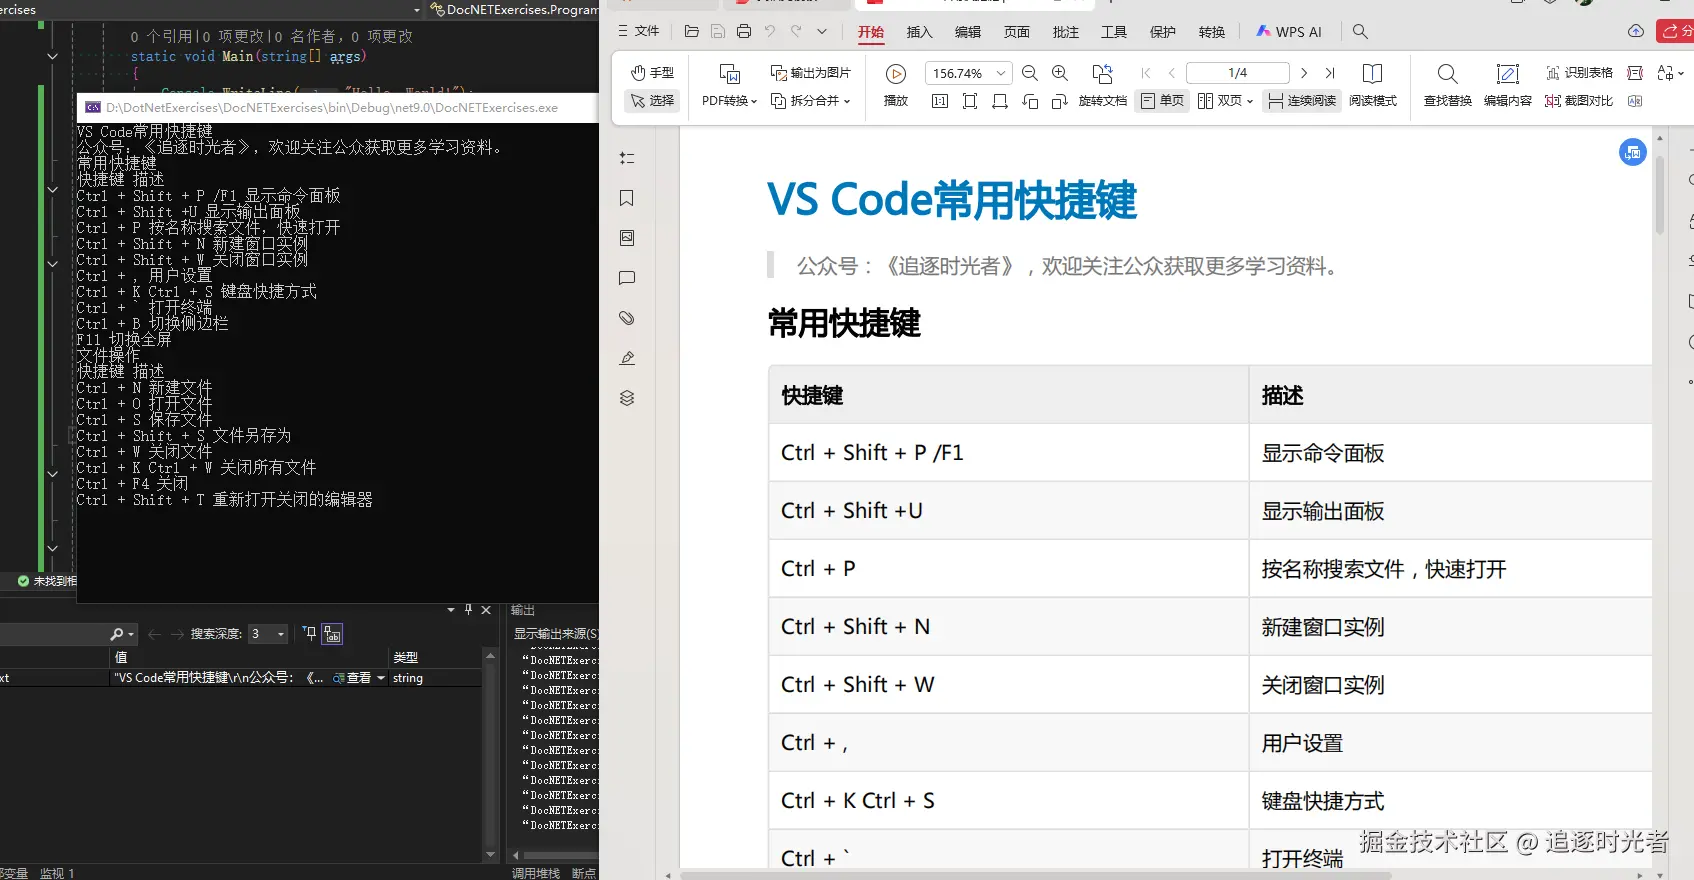
Task: Toggle the pin filter icon in watch toolbar
Action: pos(309,633)
